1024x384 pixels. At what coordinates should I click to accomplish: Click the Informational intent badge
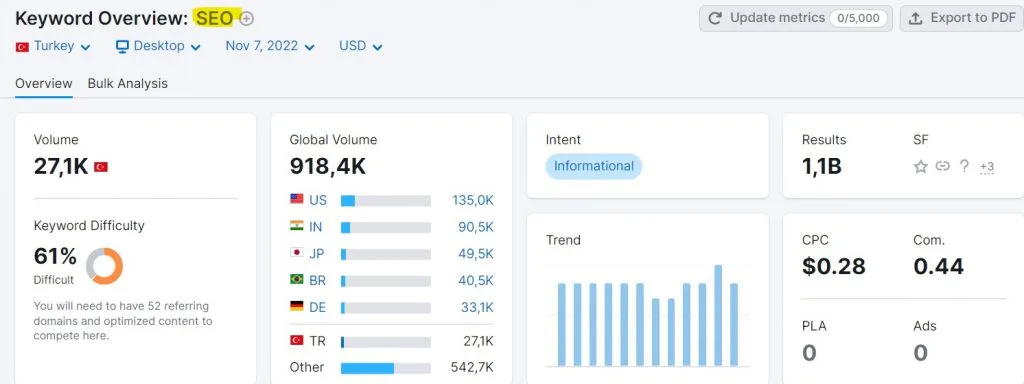[594, 166]
